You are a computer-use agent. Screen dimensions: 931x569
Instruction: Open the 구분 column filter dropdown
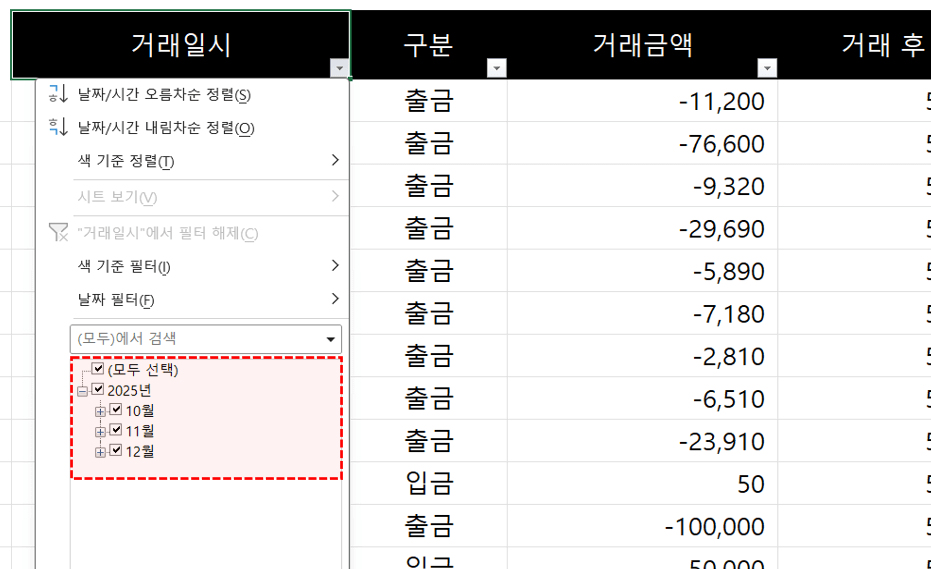tap(495, 68)
